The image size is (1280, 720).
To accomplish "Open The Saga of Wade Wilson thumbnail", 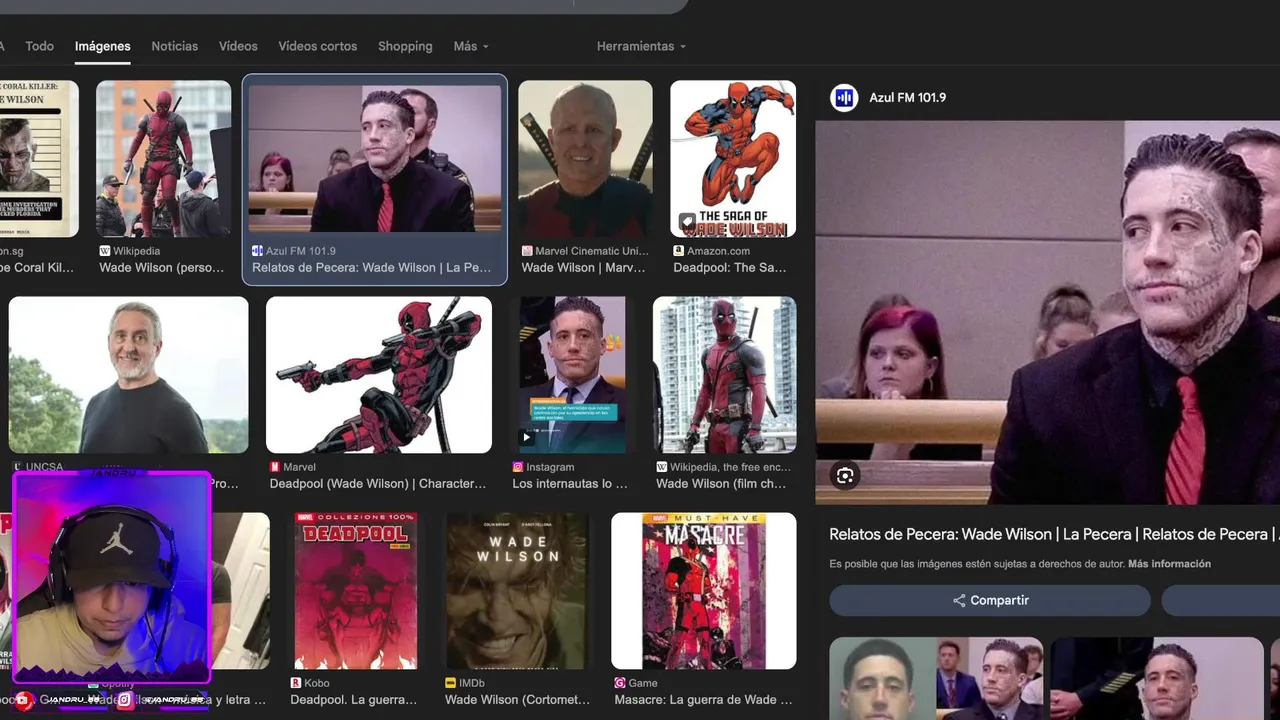I will [733, 159].
